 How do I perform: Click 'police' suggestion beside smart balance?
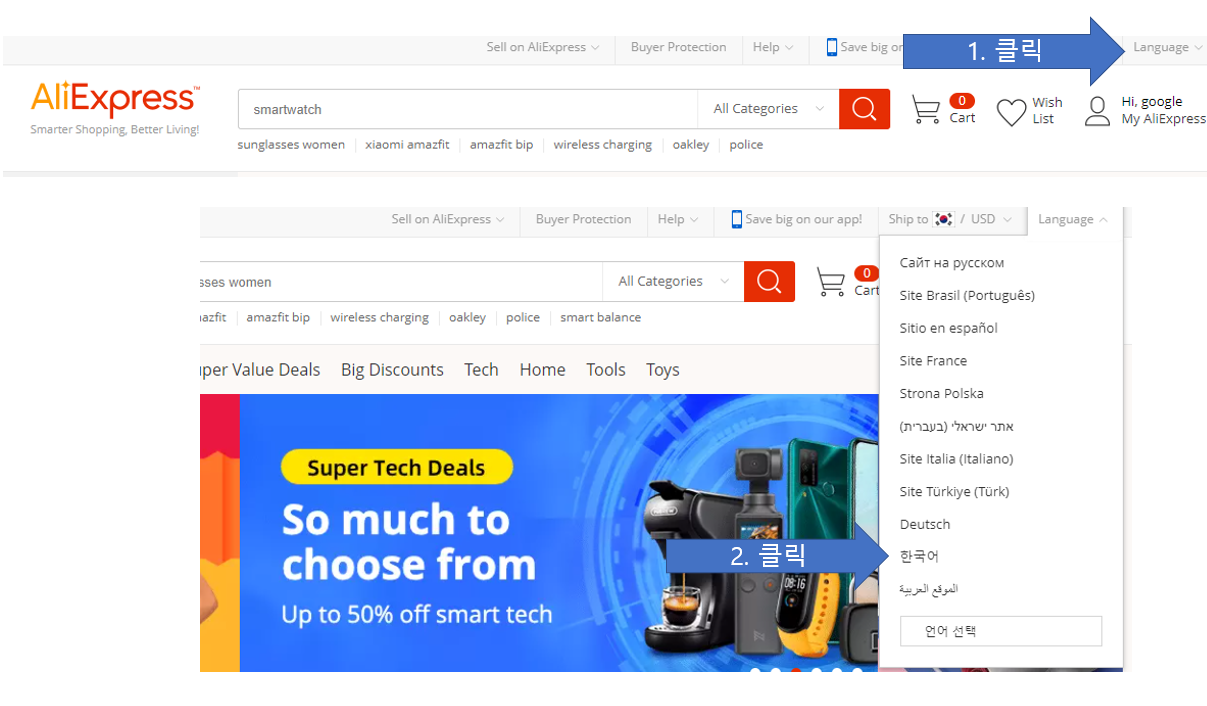tap(522, 317)
